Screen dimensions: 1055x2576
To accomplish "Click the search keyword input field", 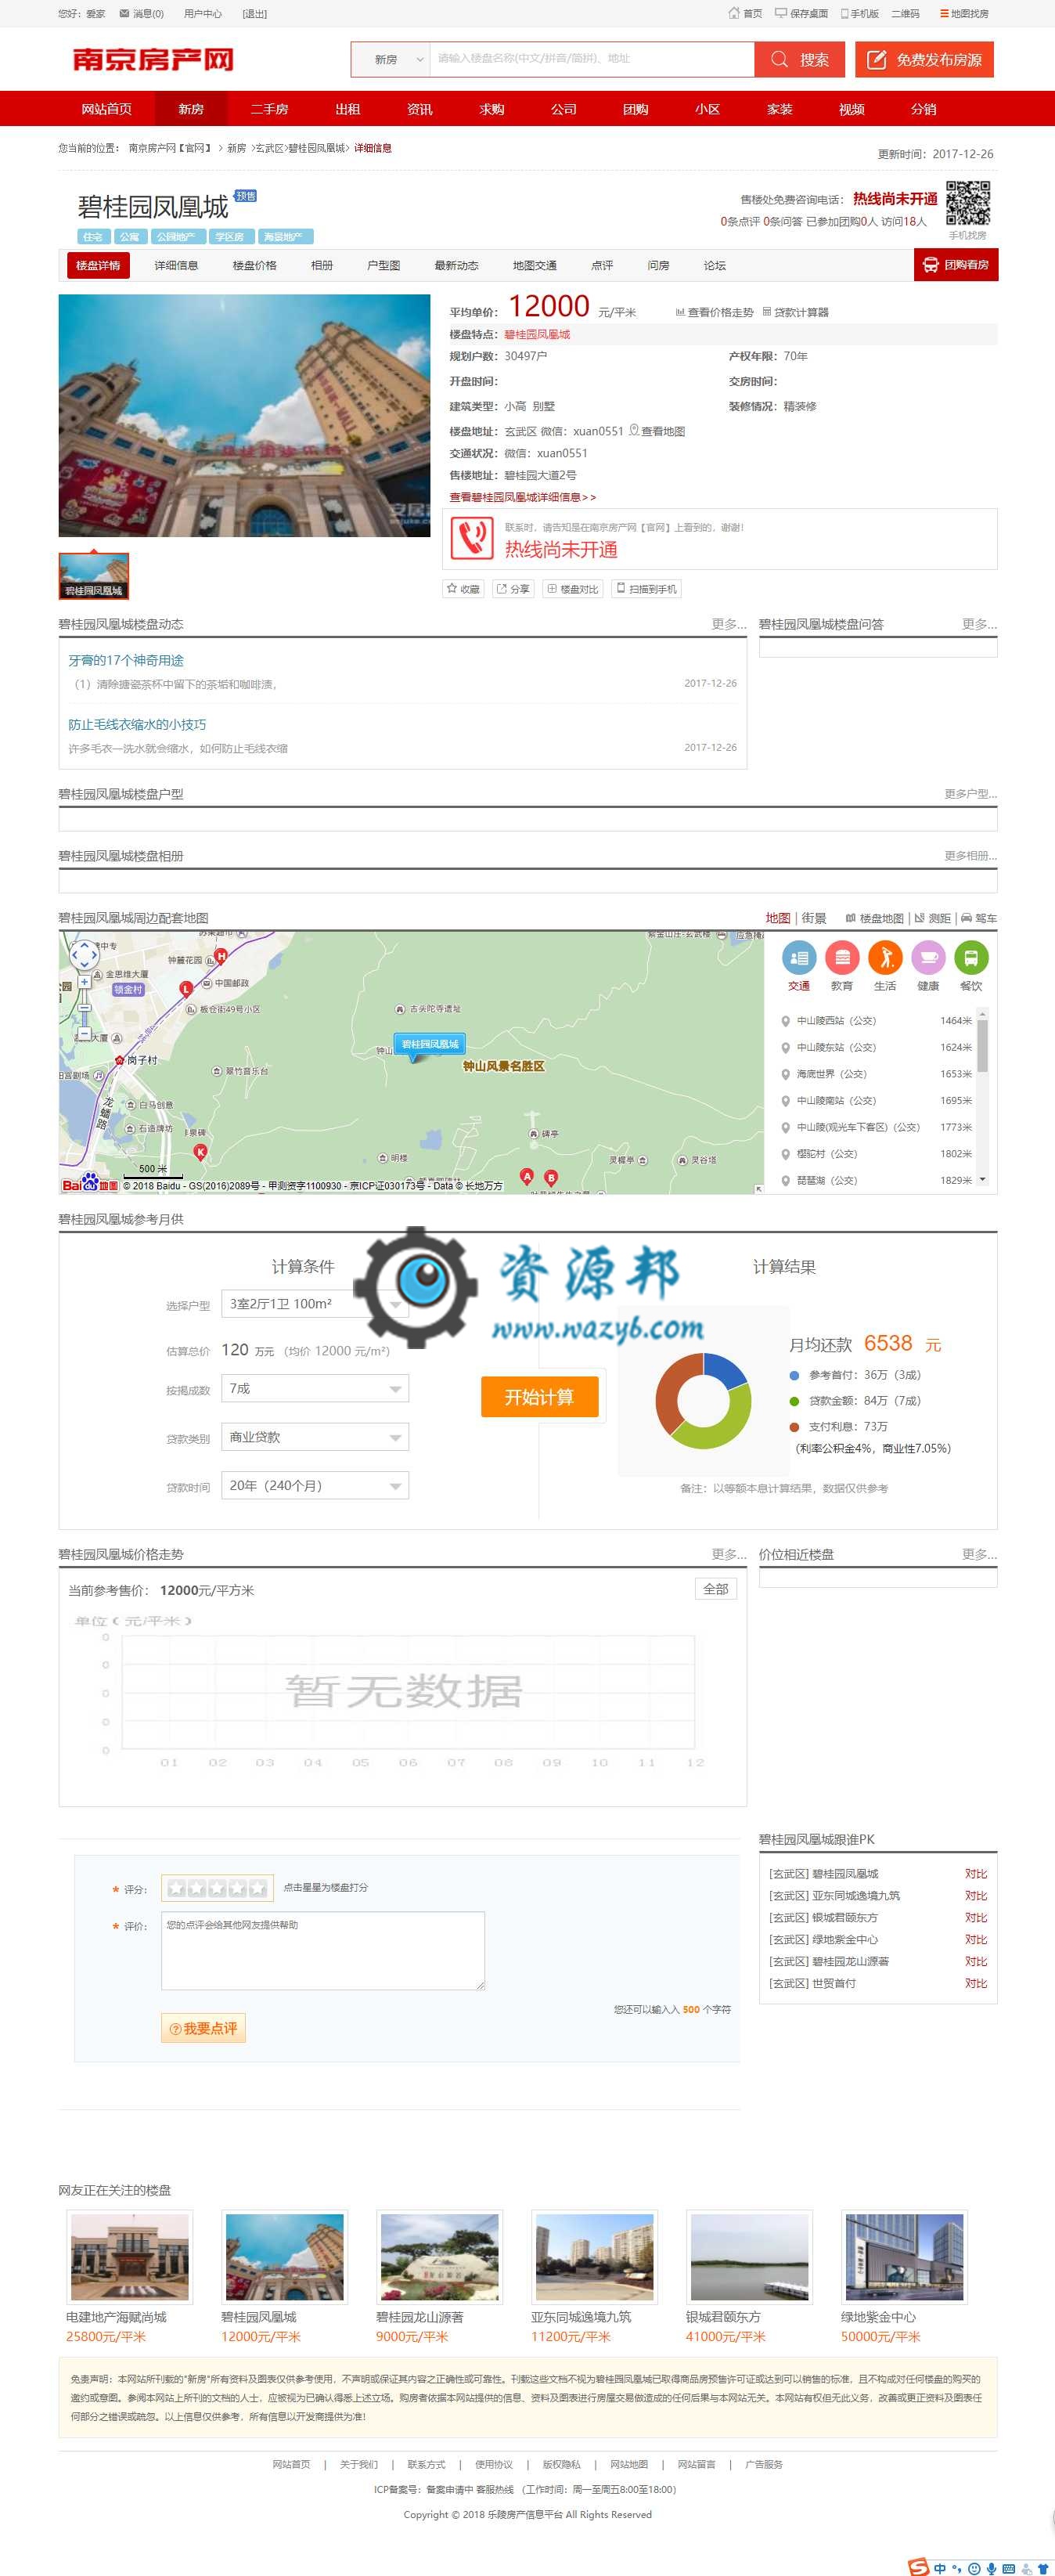I will [592, 59].
